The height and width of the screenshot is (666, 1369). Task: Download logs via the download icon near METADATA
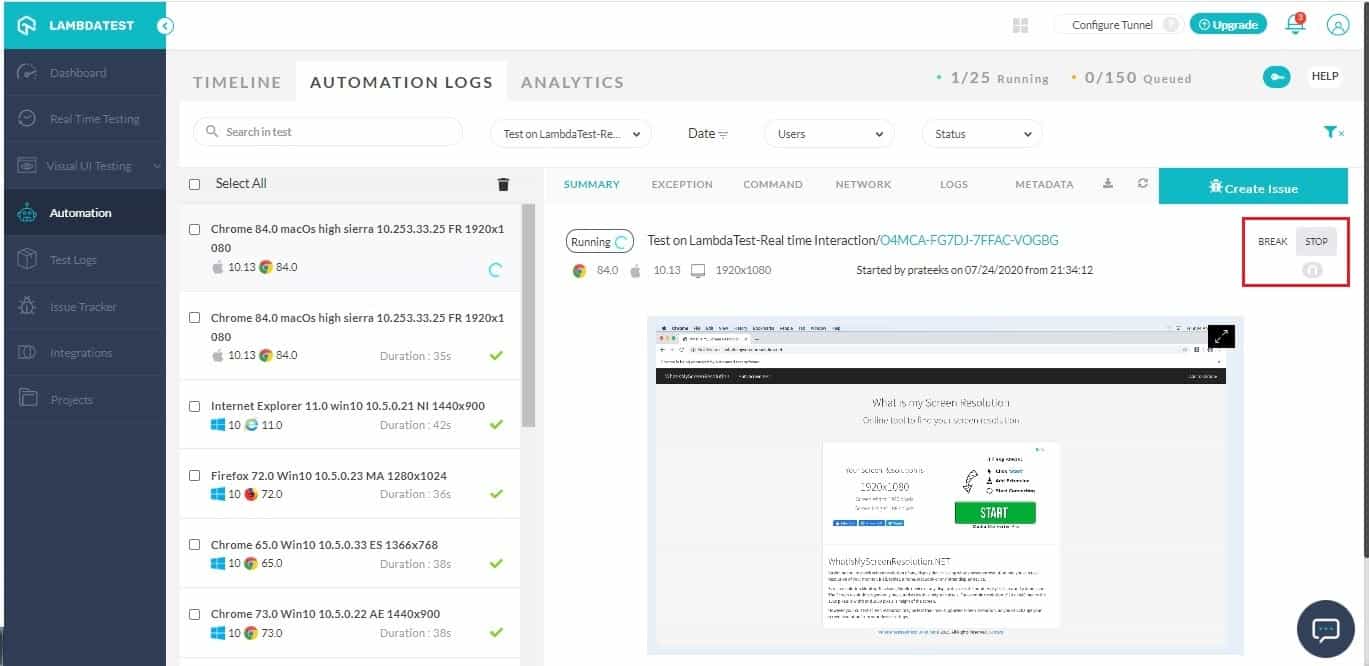(x=1108, y=184)
